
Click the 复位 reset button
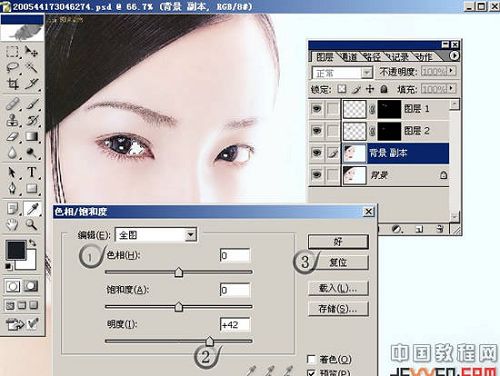pos(338,263)
